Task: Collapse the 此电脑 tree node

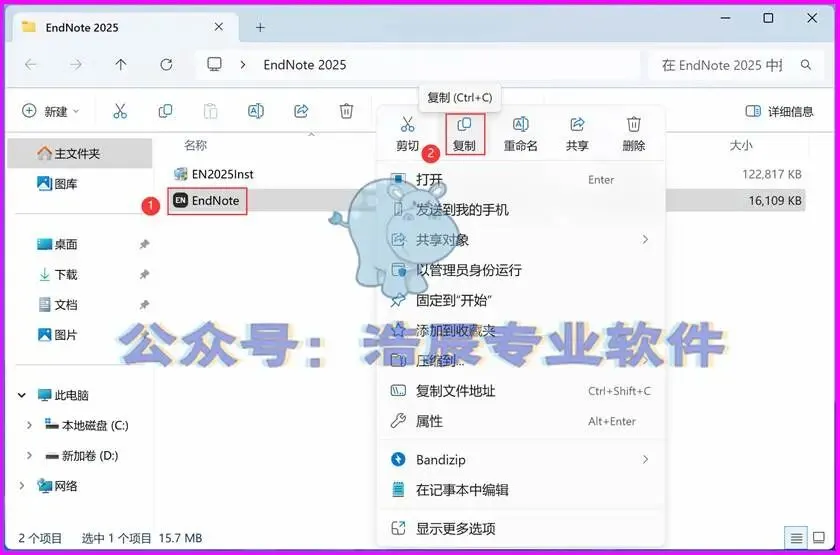Action: tap(22, 395)
